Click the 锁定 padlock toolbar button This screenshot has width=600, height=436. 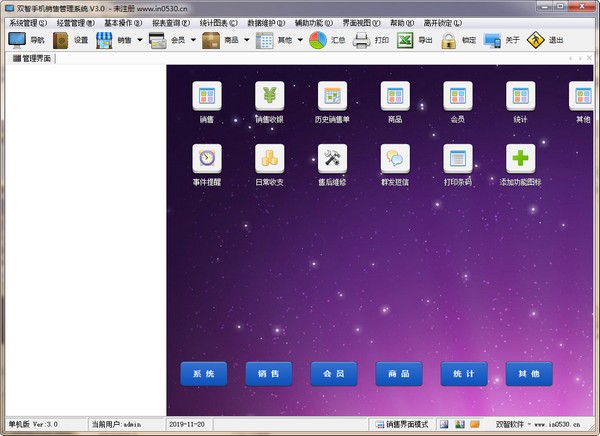point(459,41)
